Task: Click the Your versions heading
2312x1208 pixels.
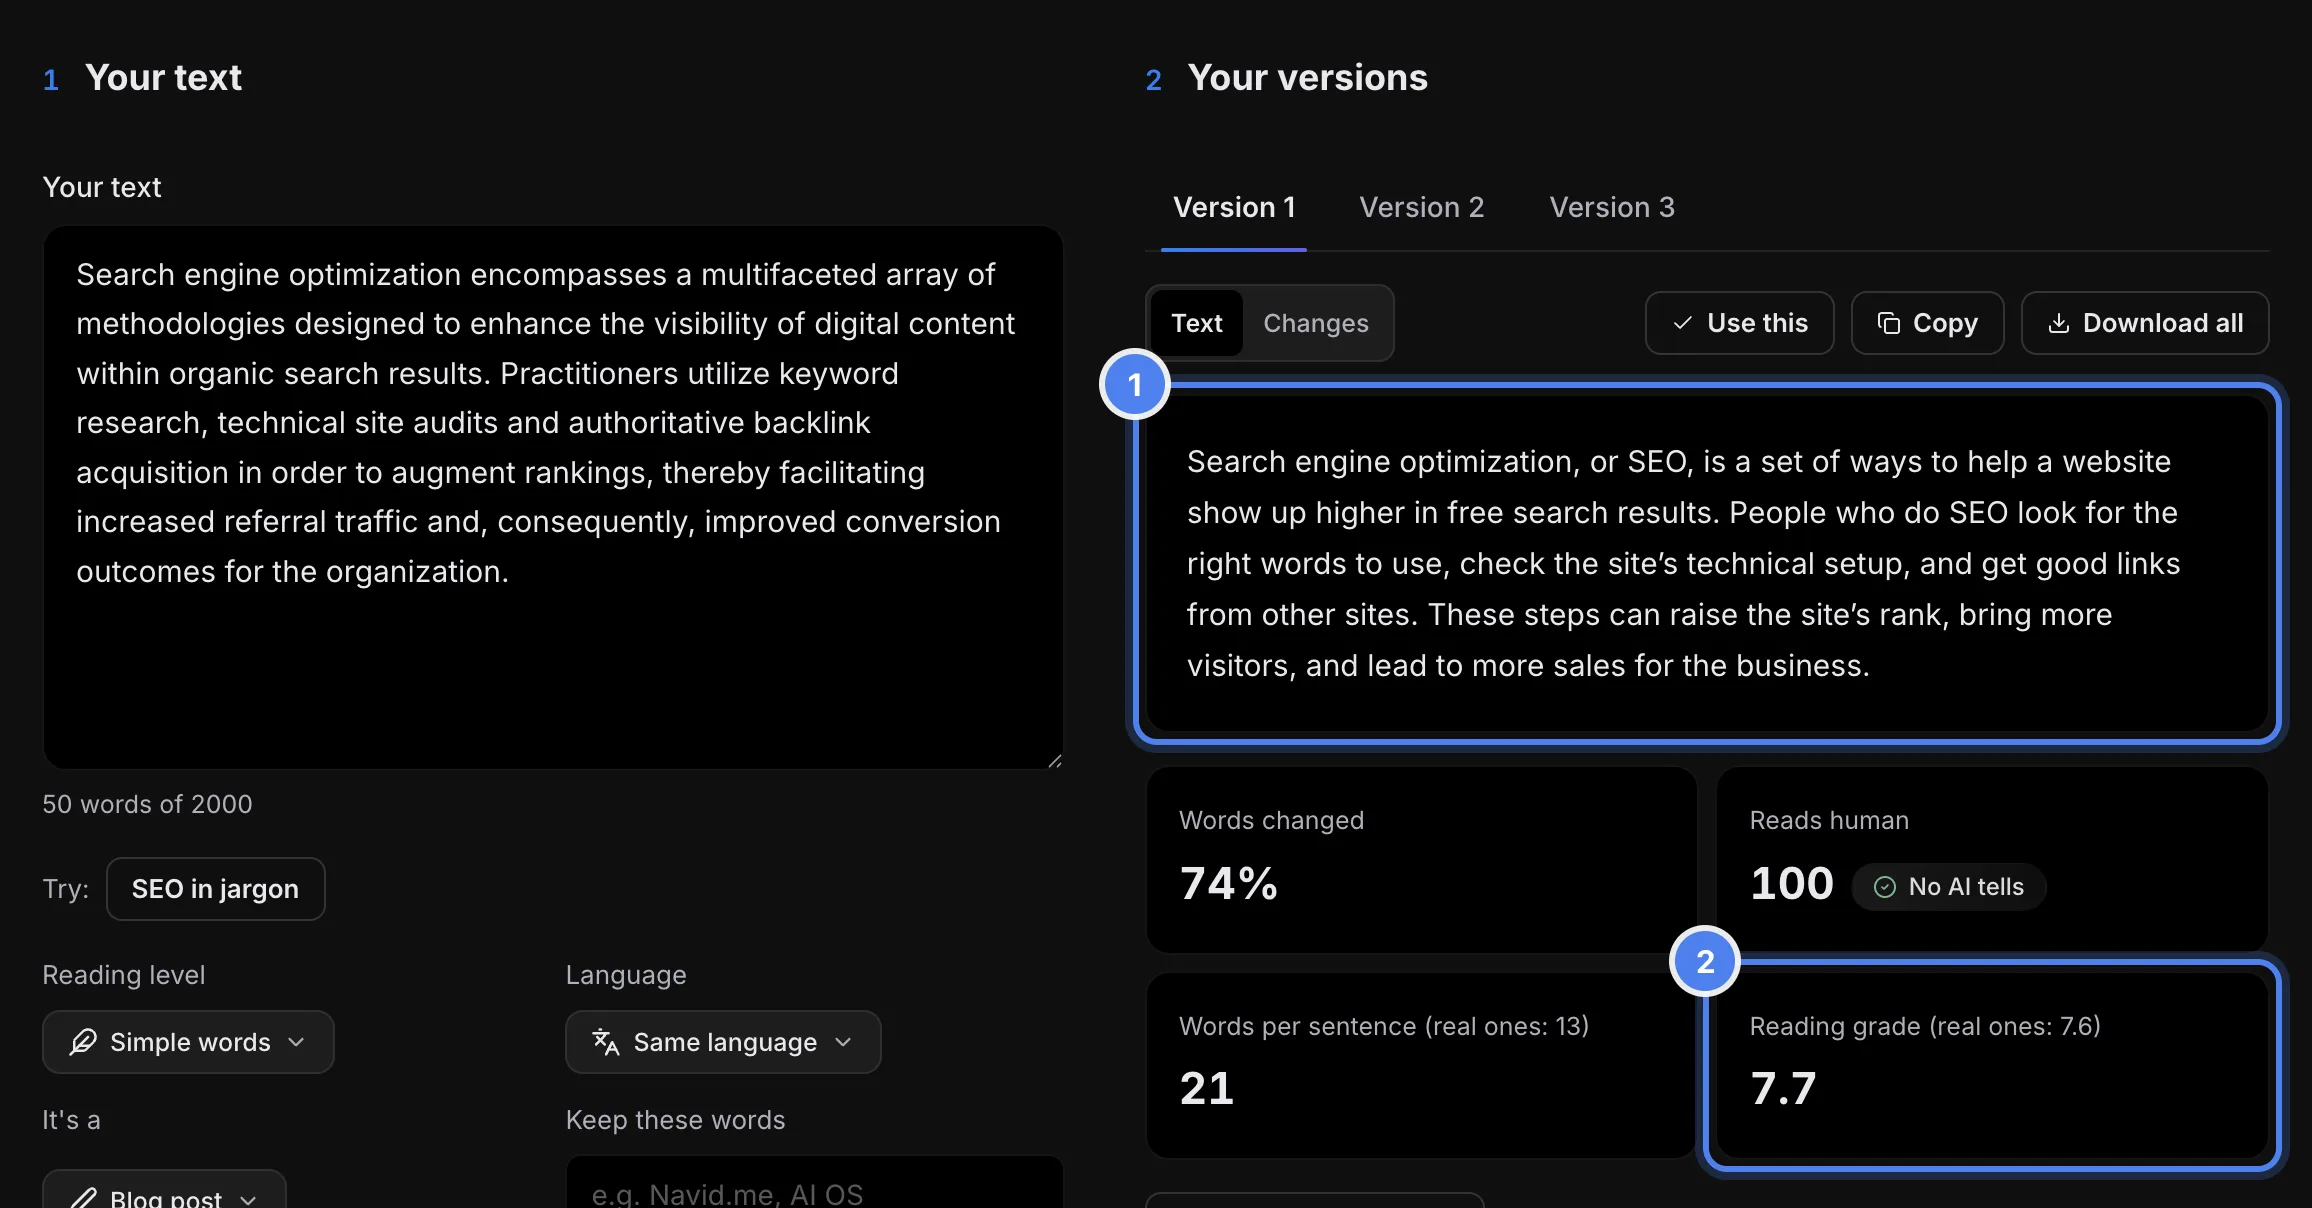Action: tap(1307, 78)
